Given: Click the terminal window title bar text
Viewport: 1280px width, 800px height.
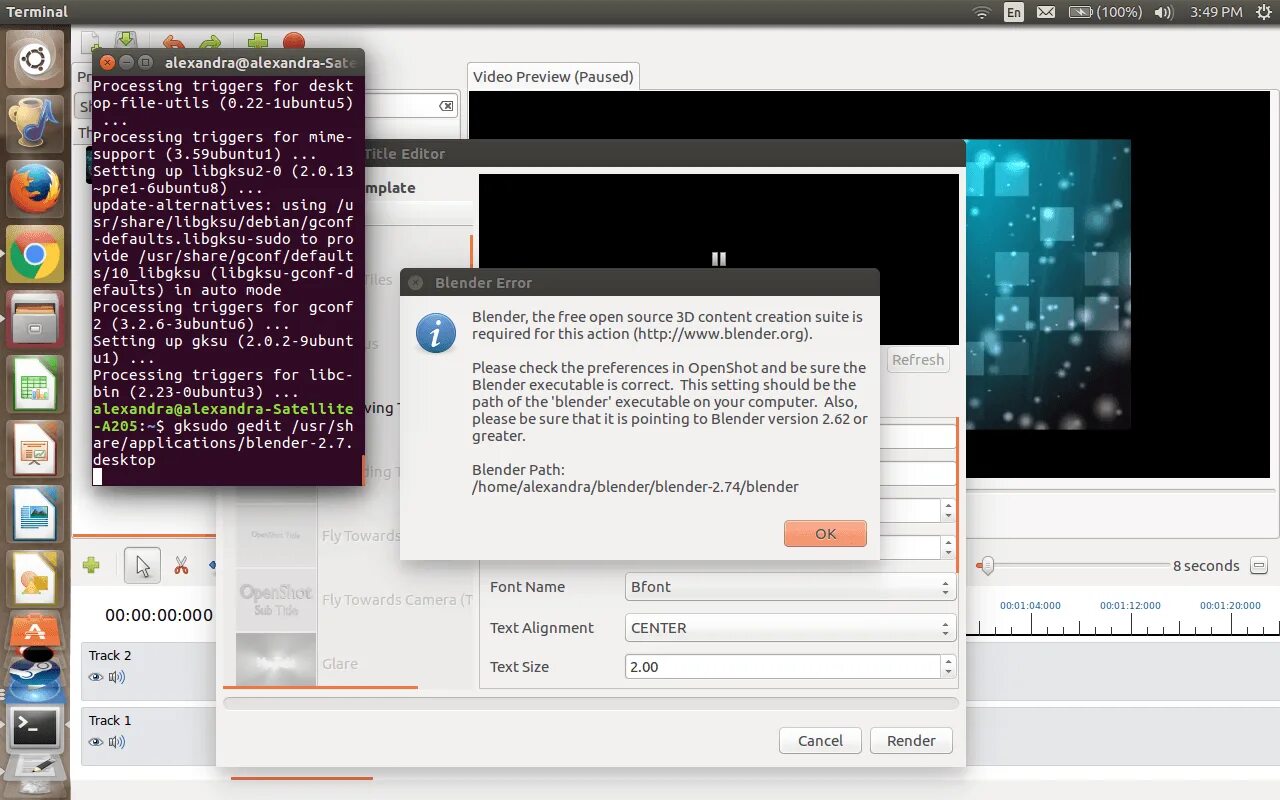Looking at the screenshot, I should click(260, 62).
